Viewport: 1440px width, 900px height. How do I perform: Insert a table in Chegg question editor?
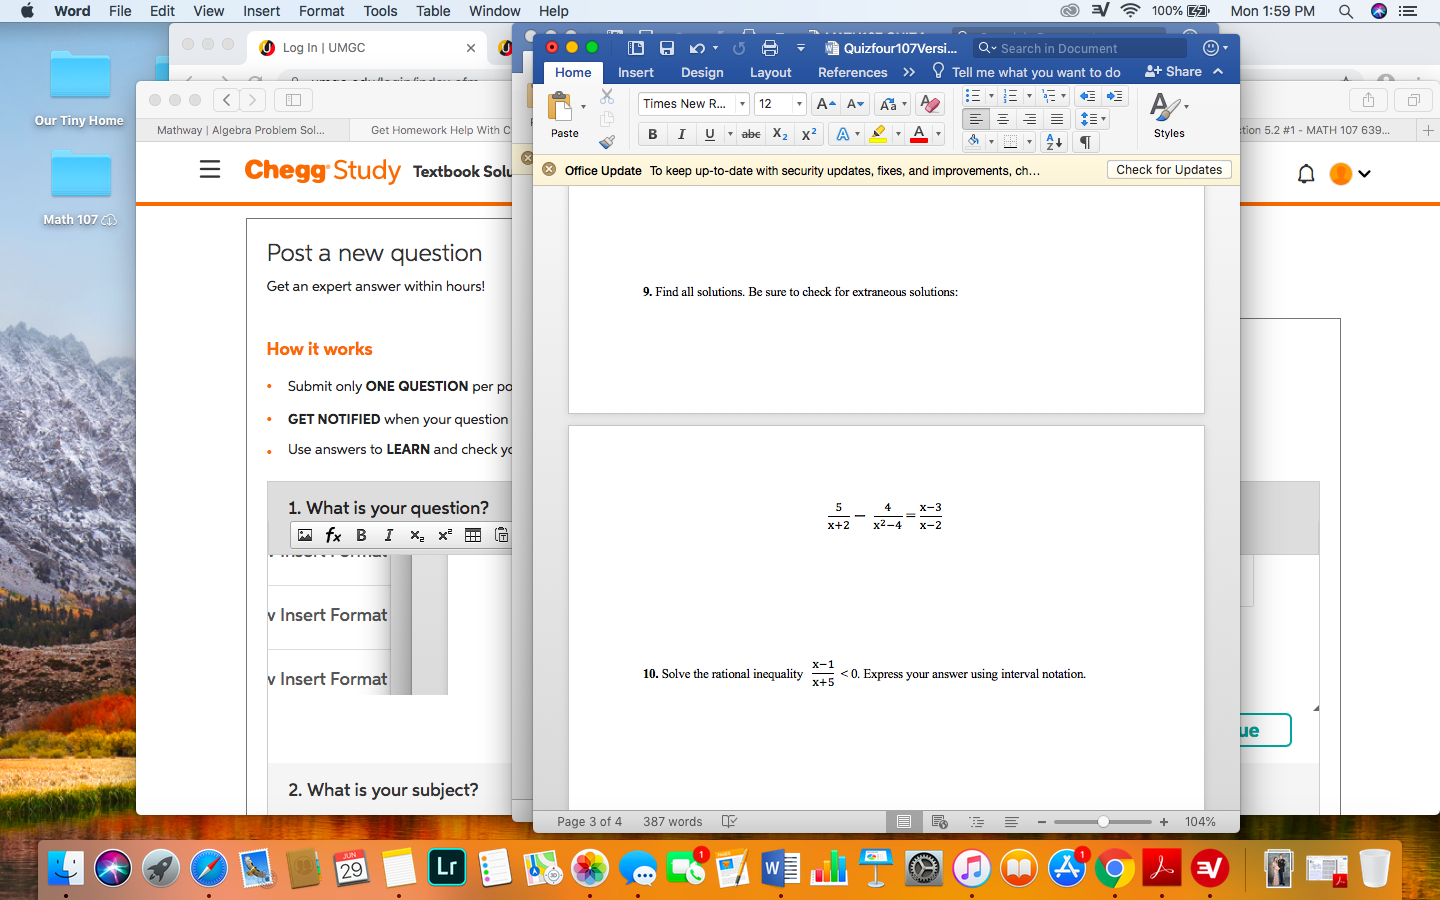473,535
